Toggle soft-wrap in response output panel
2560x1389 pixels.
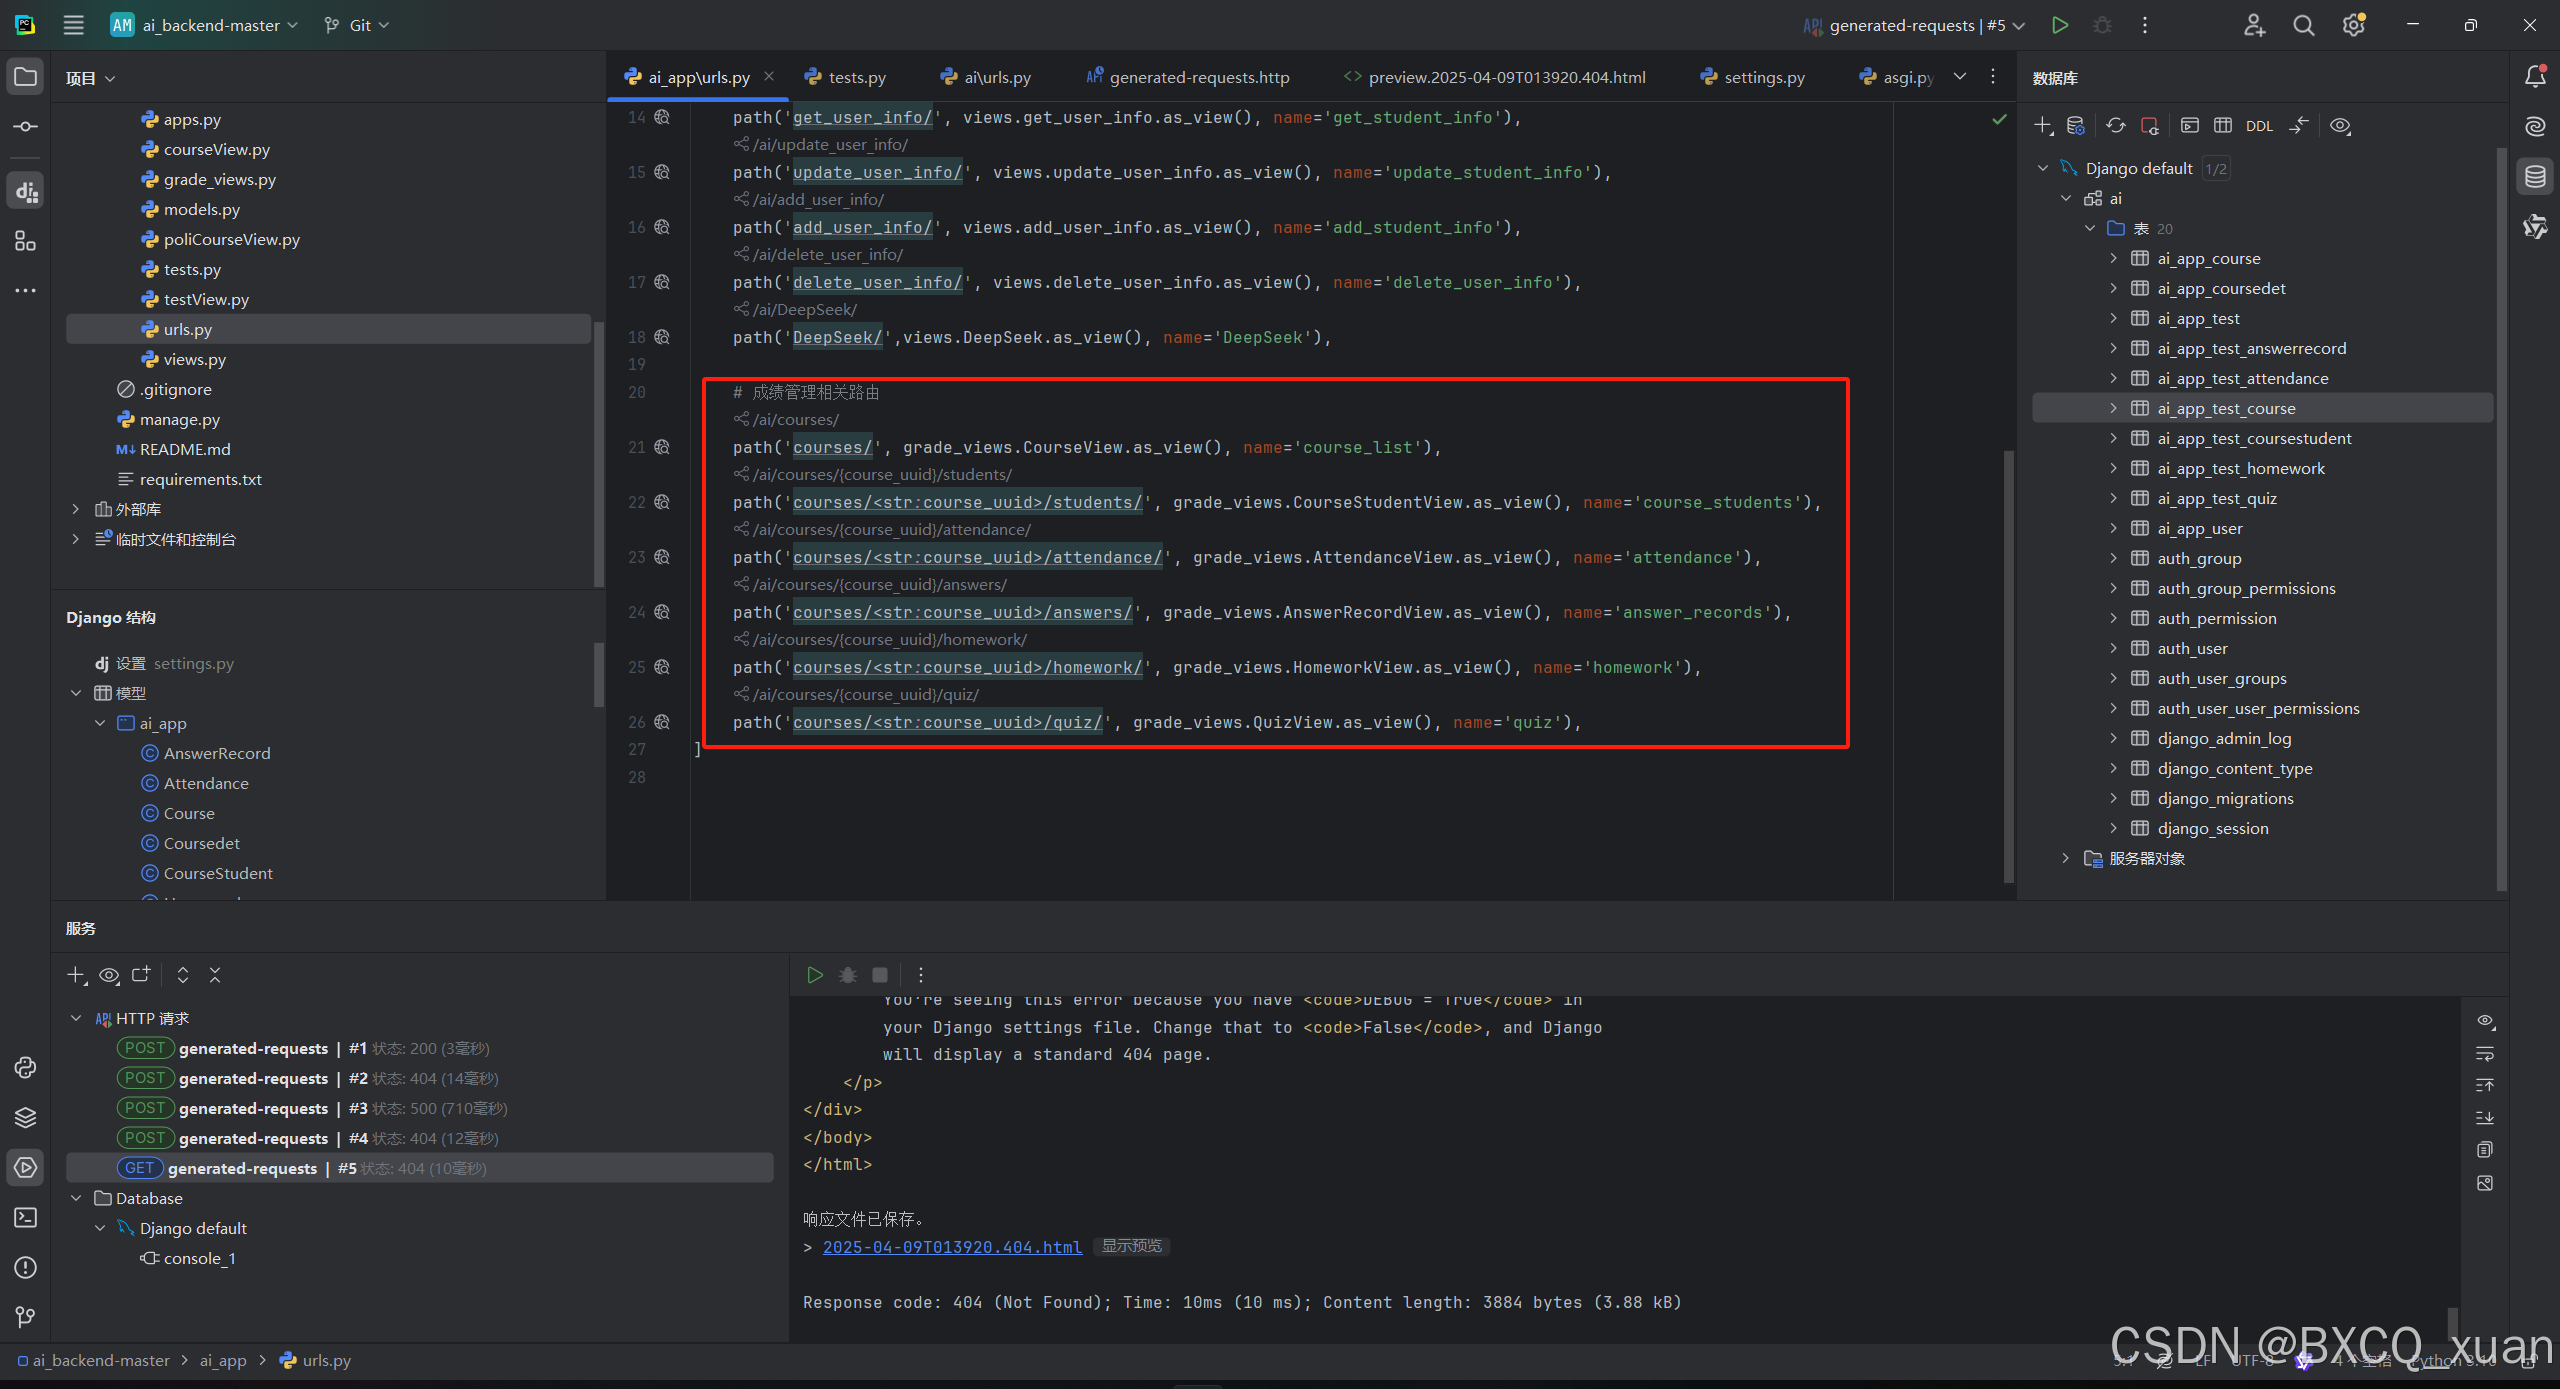click(2485, 1054)
